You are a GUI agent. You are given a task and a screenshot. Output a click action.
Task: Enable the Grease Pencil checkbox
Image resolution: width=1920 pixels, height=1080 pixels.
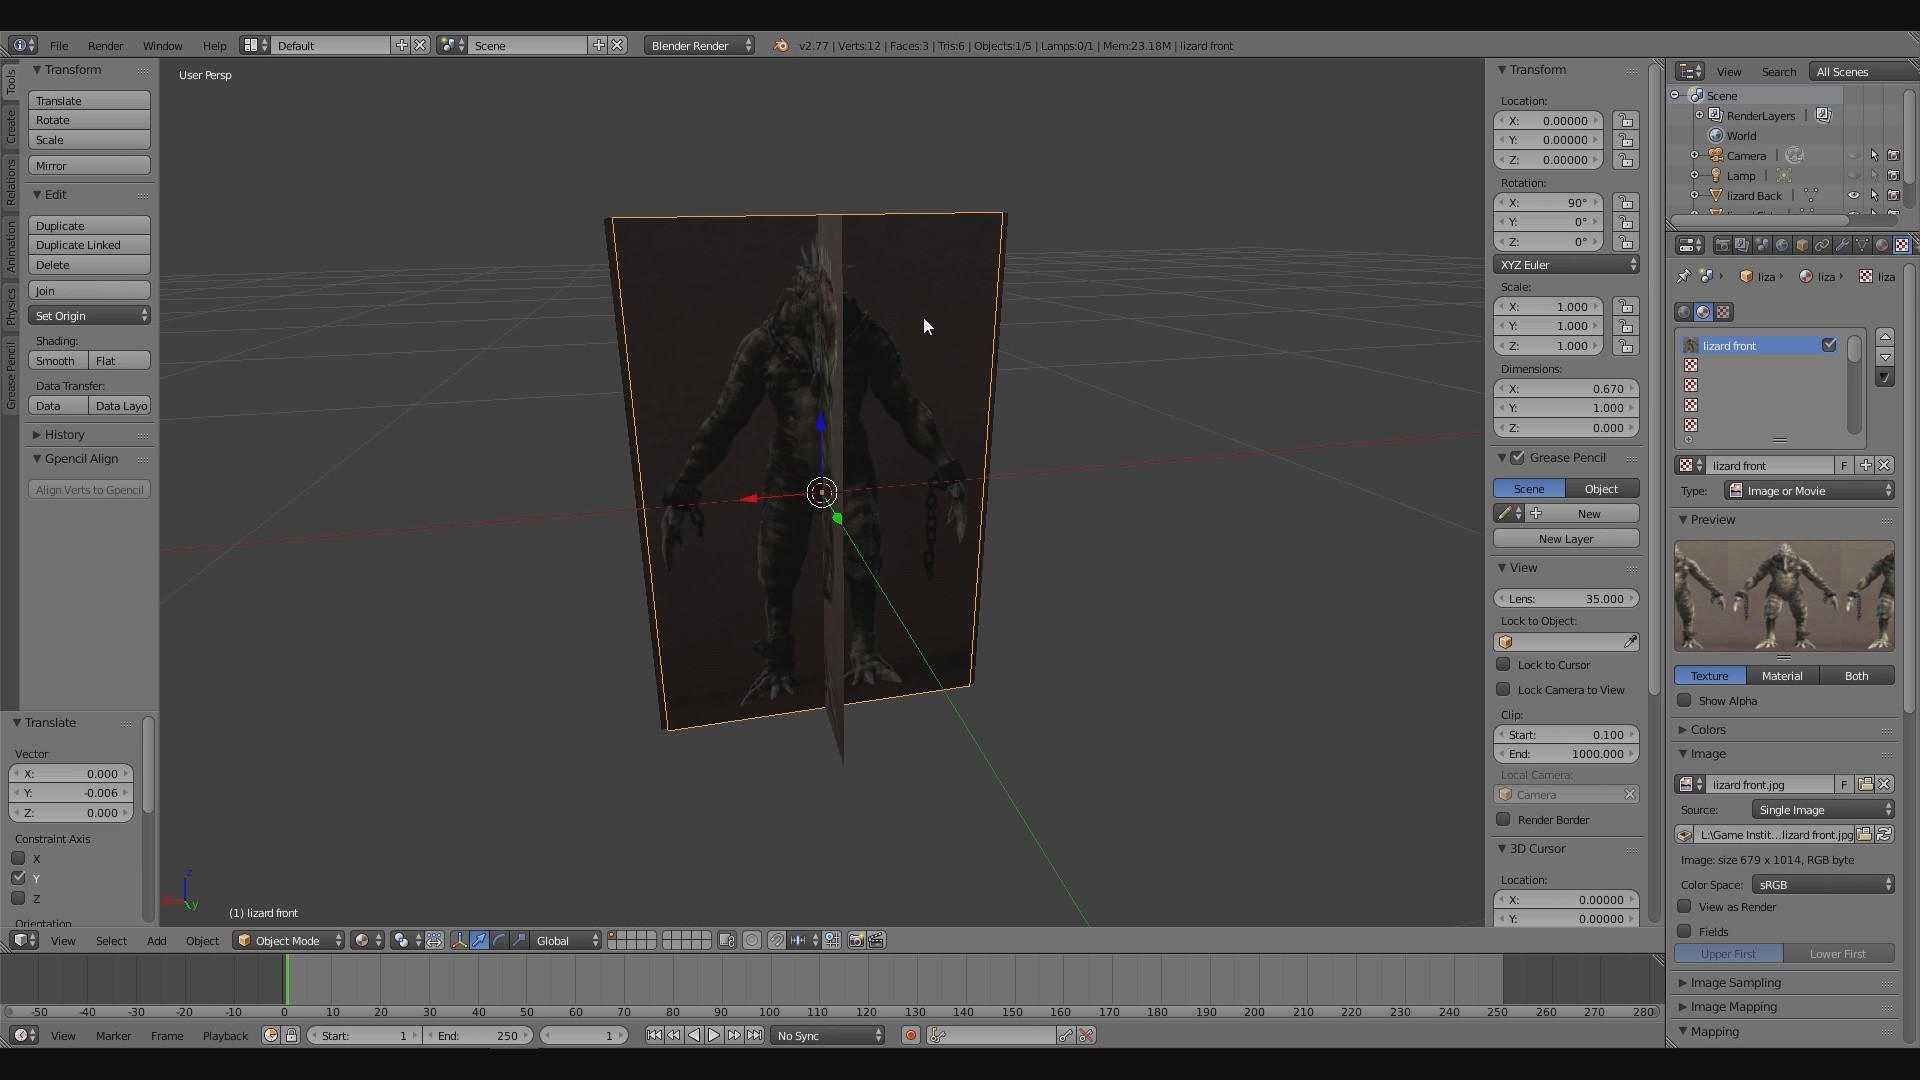1518,458
